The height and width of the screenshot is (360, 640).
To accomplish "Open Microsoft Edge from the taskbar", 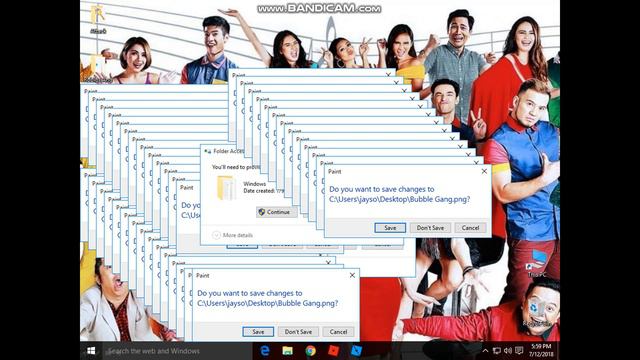I will pyautogui.click(x=265, y=351).
